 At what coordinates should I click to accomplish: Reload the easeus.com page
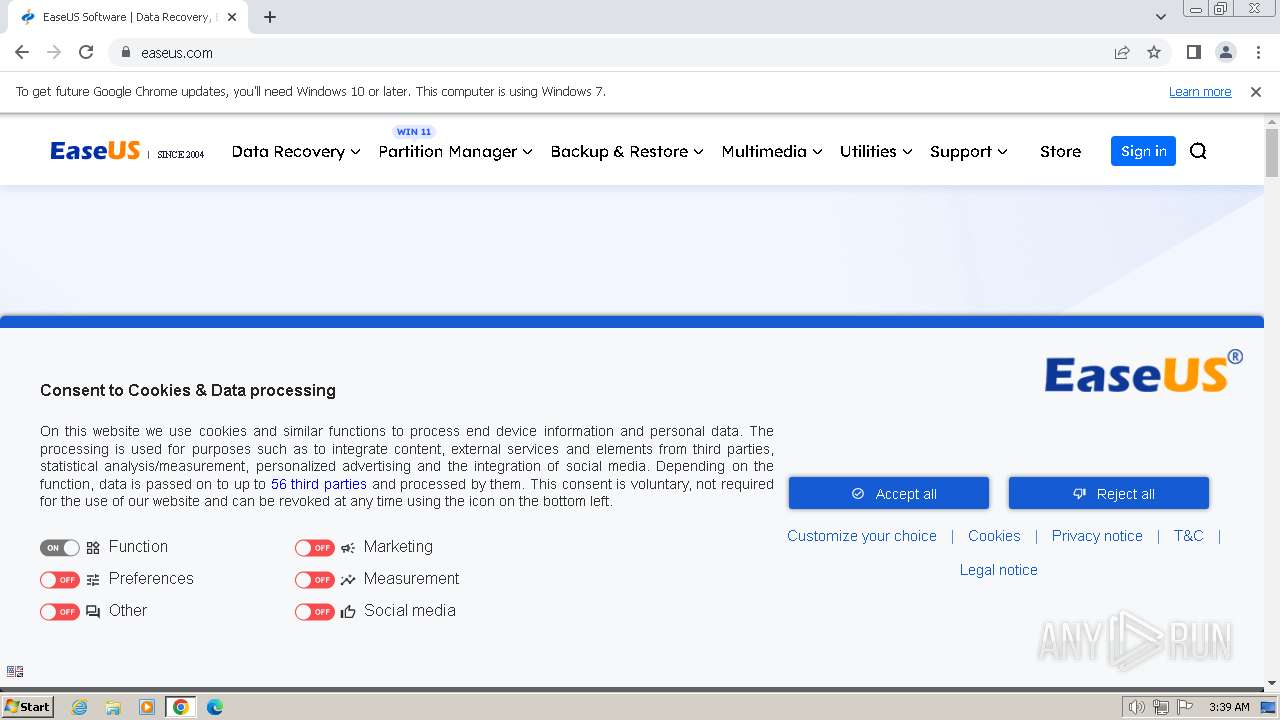point(86,53)
